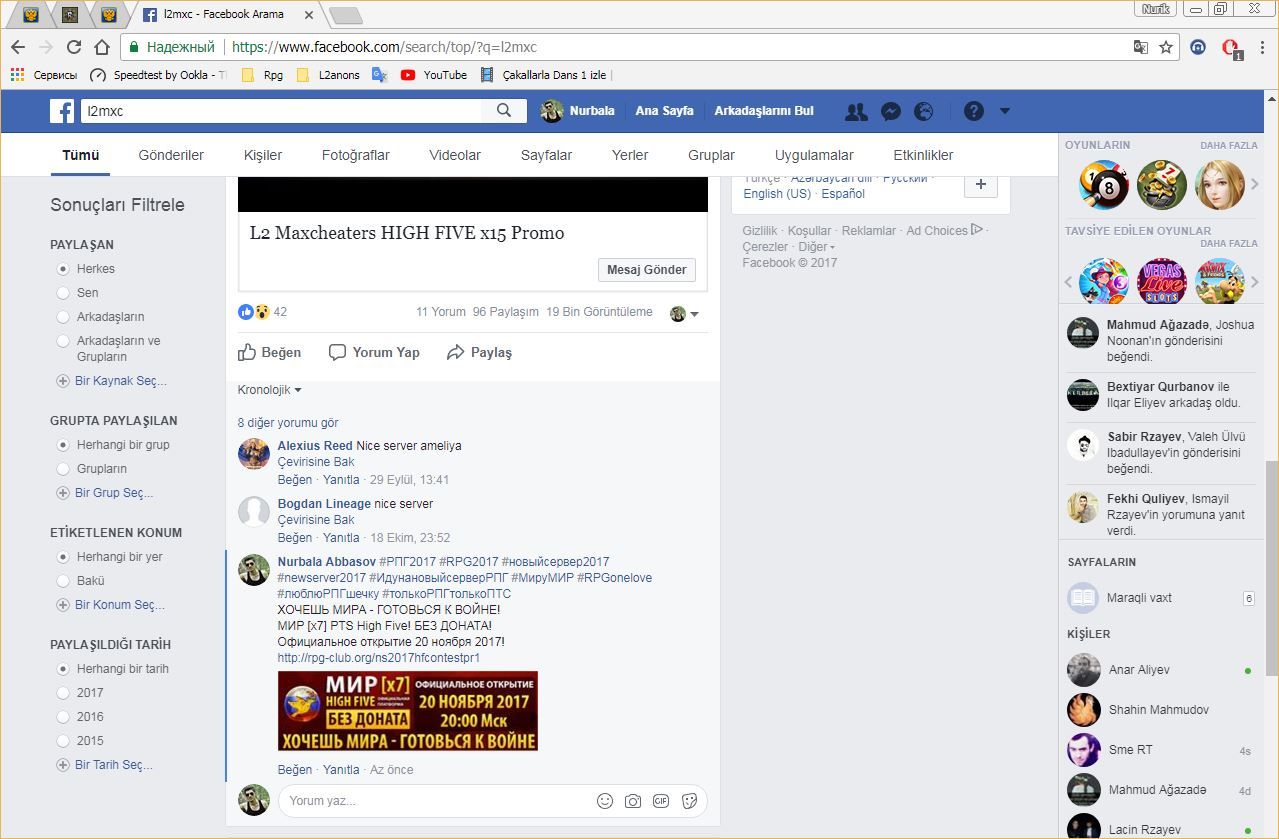Click МИР x7 banner image
Viewport: 1279px width, 839px height.
[x=408, y=711]
